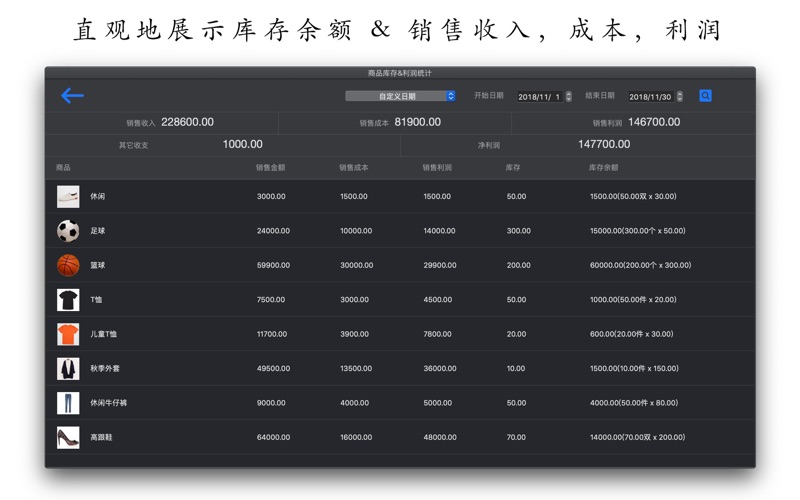The image size is (800, 500).
Task: Click the white sneaker product image
Action: (x=68, y=196)
